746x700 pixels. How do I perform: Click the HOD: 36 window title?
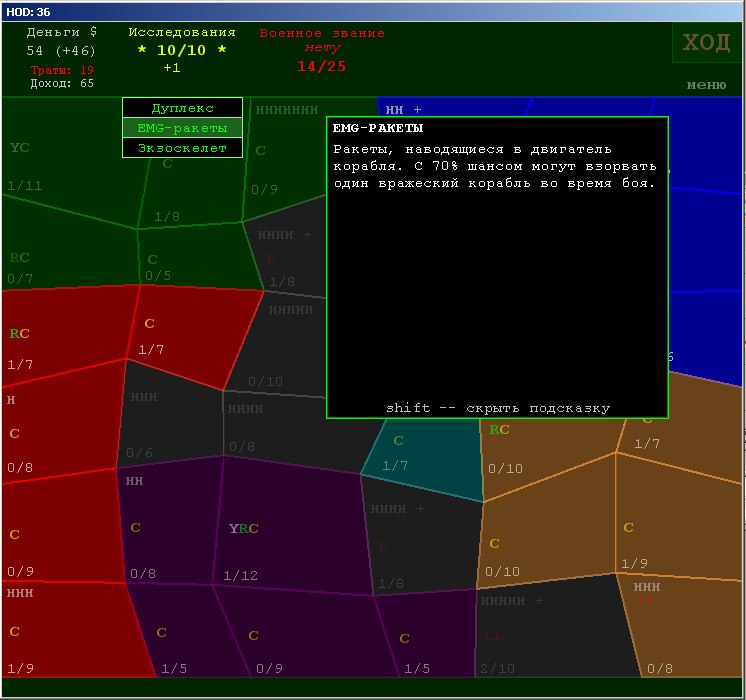[28, 12]
